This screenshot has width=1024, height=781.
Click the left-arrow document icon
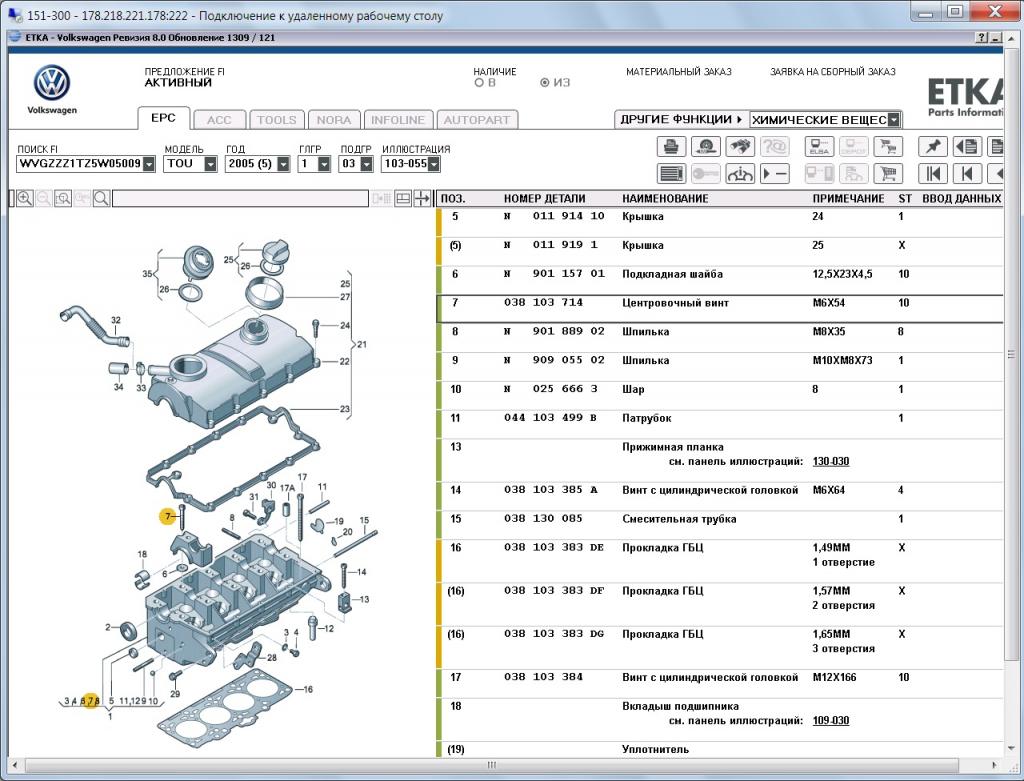tap(967, 147)
